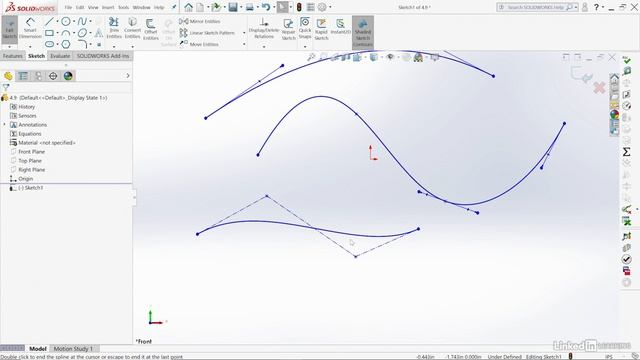Select the Smart Dimension tool
The image size is (640, 360).
pos(30,29)
